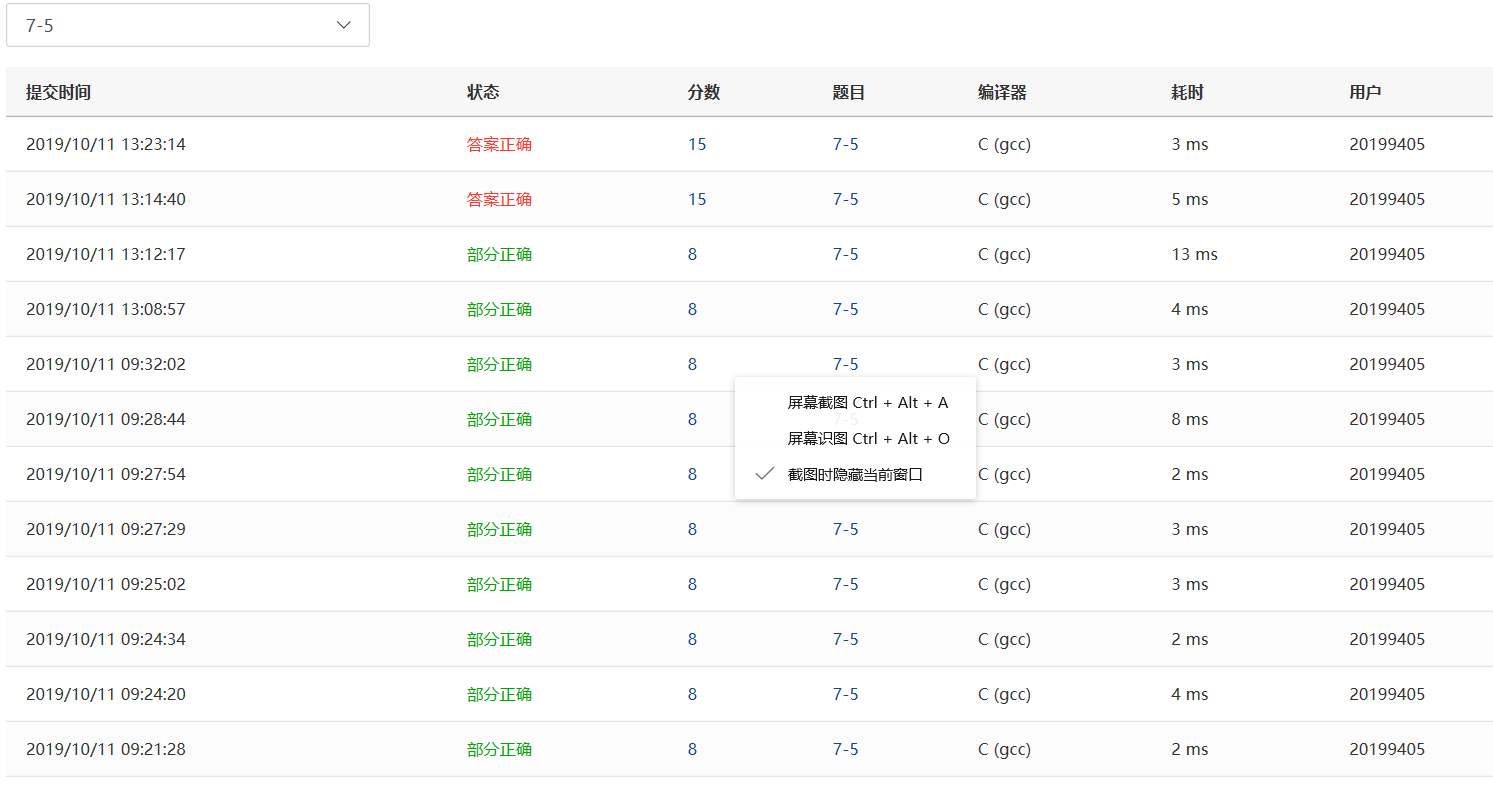
Task: Click 部分正确 status in the 13:08:57 row
Action: click(x=499, y=309)
